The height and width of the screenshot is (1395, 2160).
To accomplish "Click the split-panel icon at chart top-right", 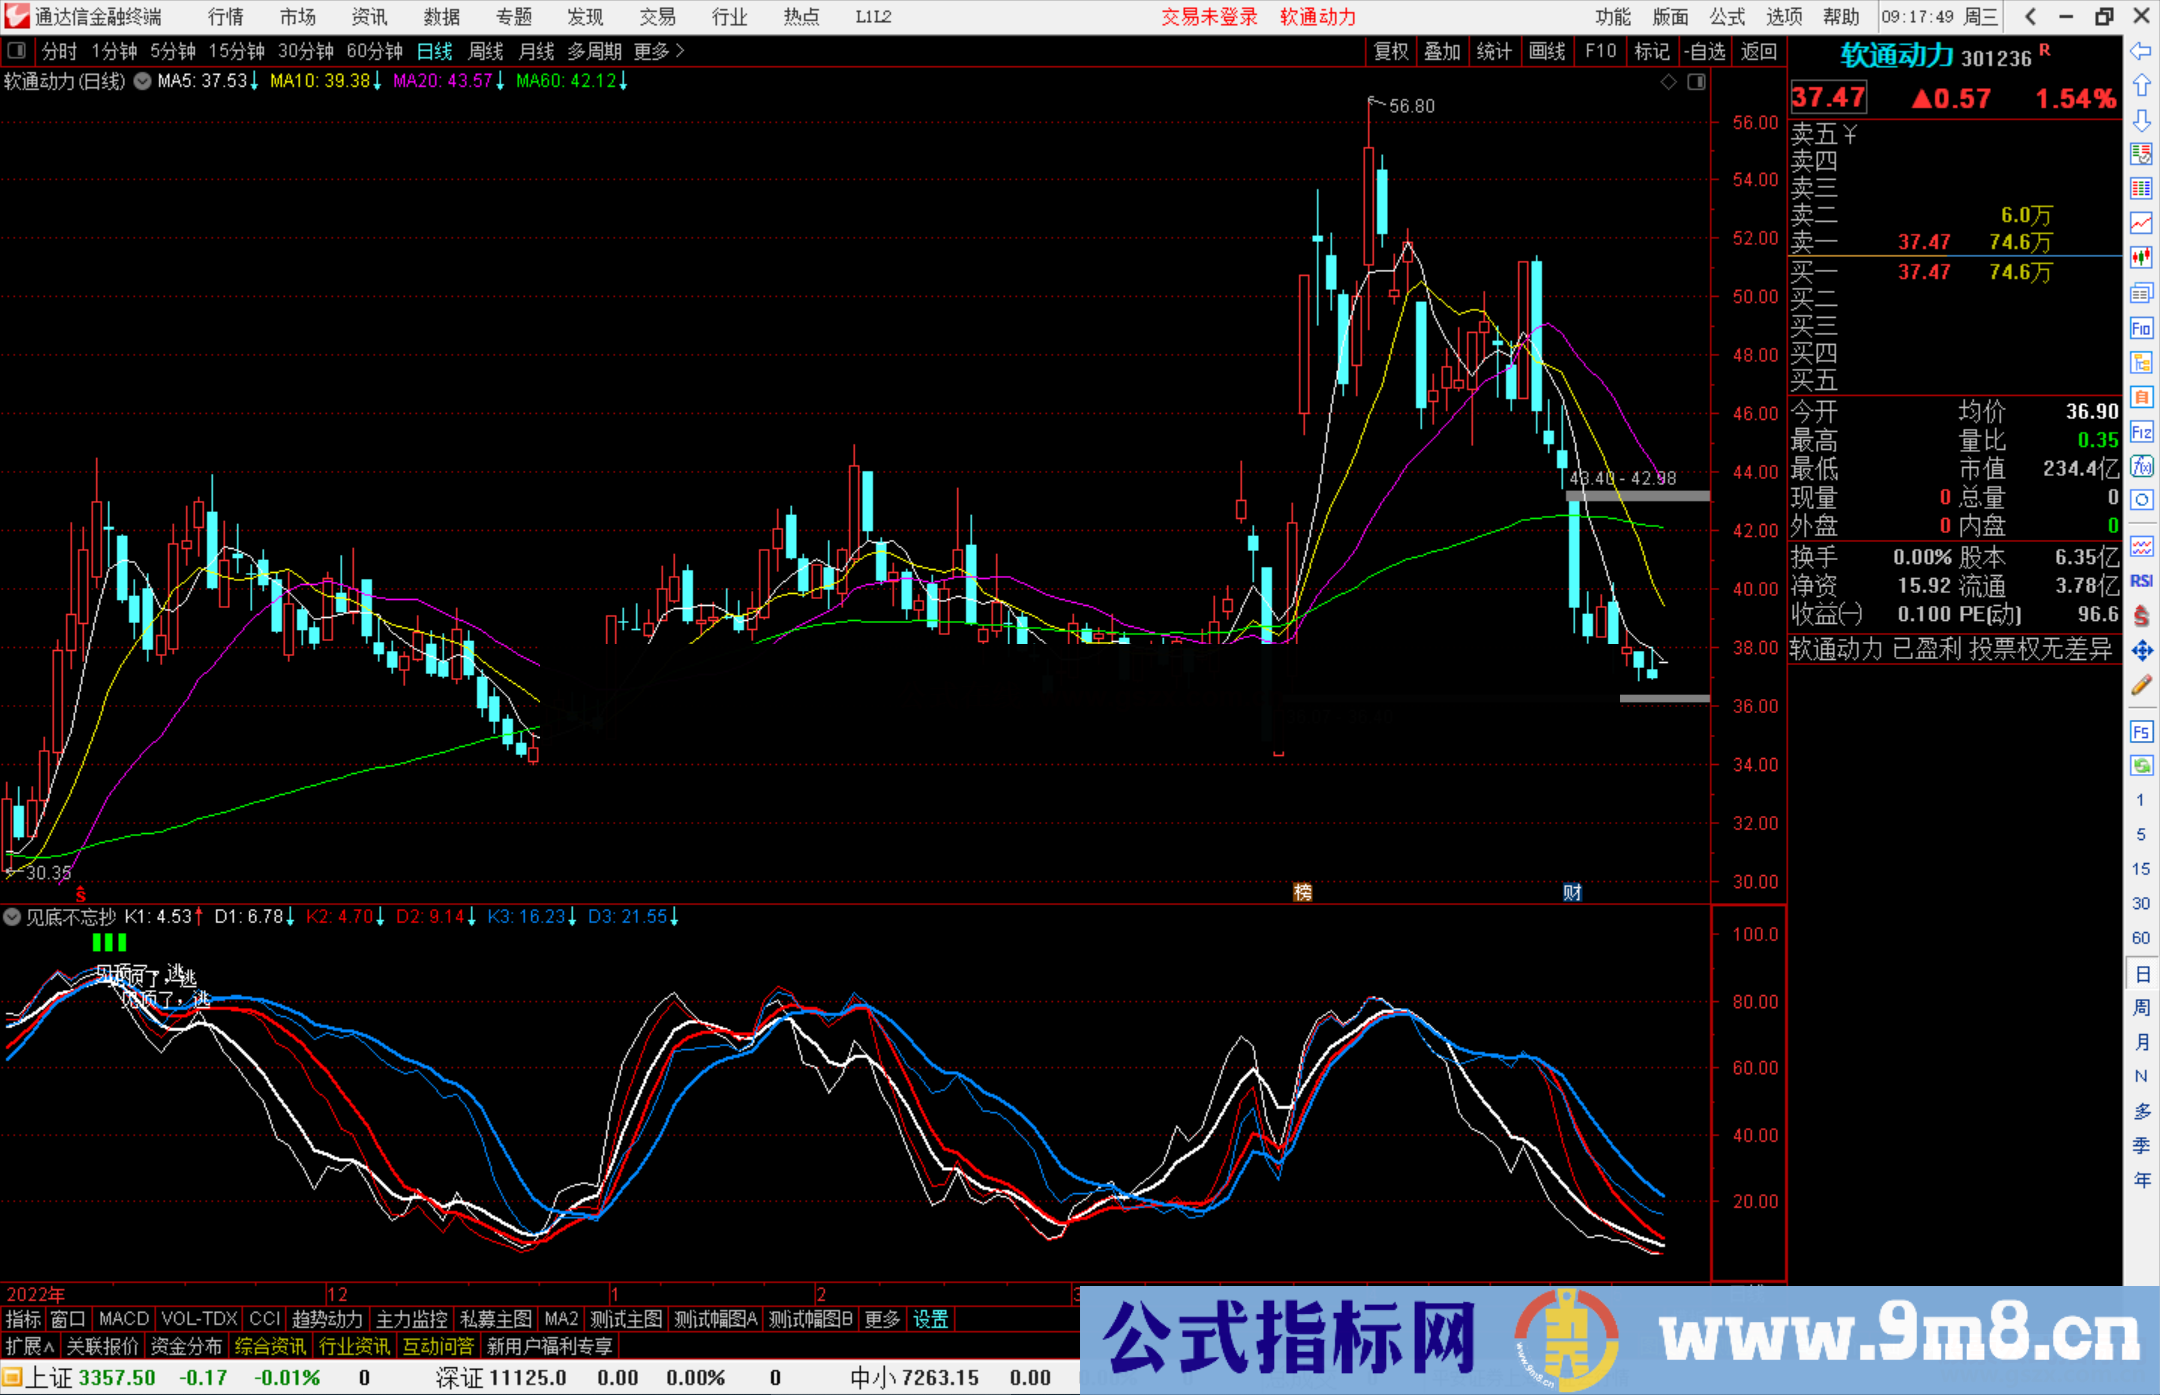I will (1697, 82).
